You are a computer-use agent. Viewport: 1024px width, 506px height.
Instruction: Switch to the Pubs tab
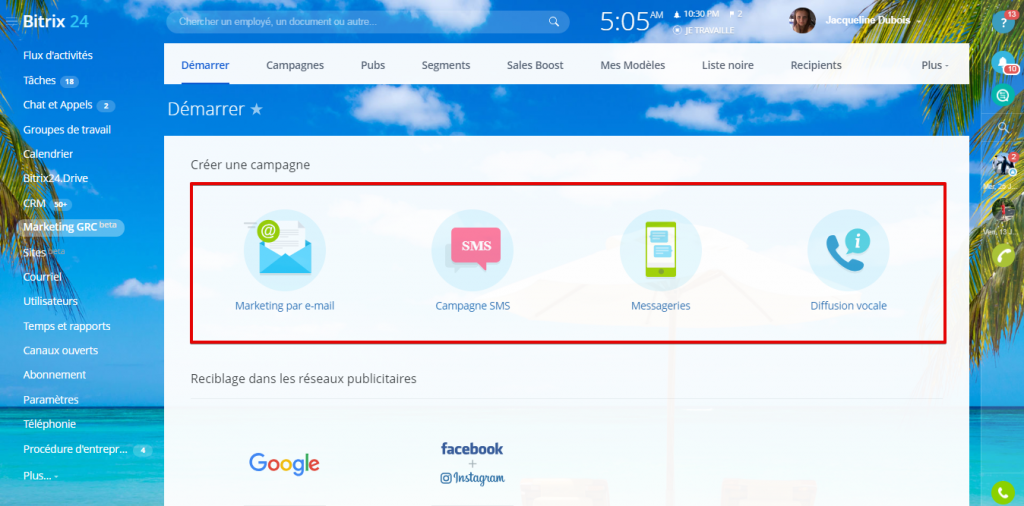pyautogui.click(x=373, y=65)
